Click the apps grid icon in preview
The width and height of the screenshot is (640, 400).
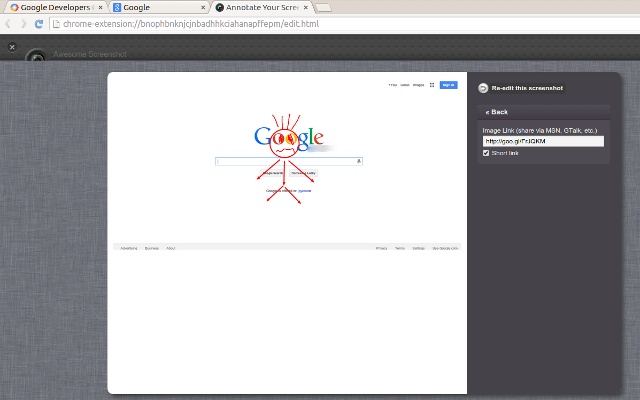tap(432, 85)
